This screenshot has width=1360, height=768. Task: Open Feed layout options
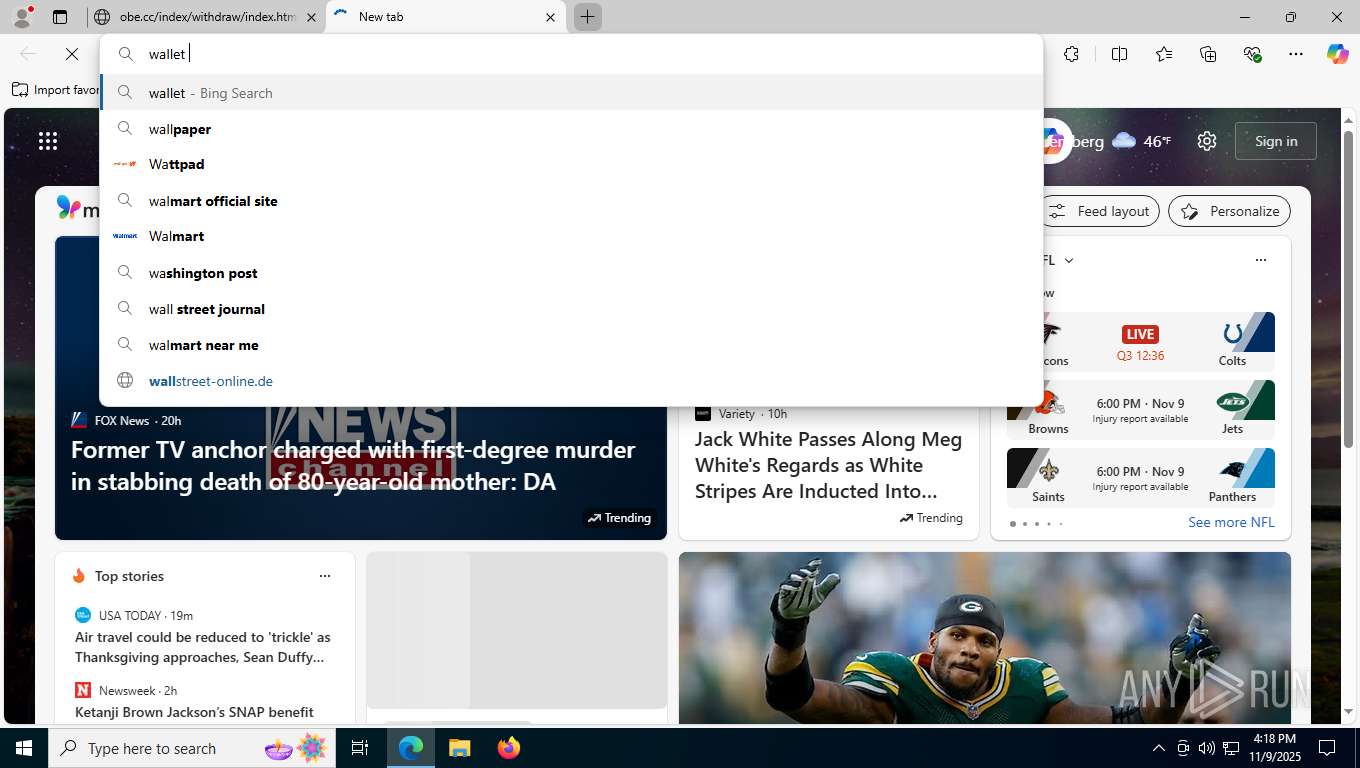click(1100, 211)
